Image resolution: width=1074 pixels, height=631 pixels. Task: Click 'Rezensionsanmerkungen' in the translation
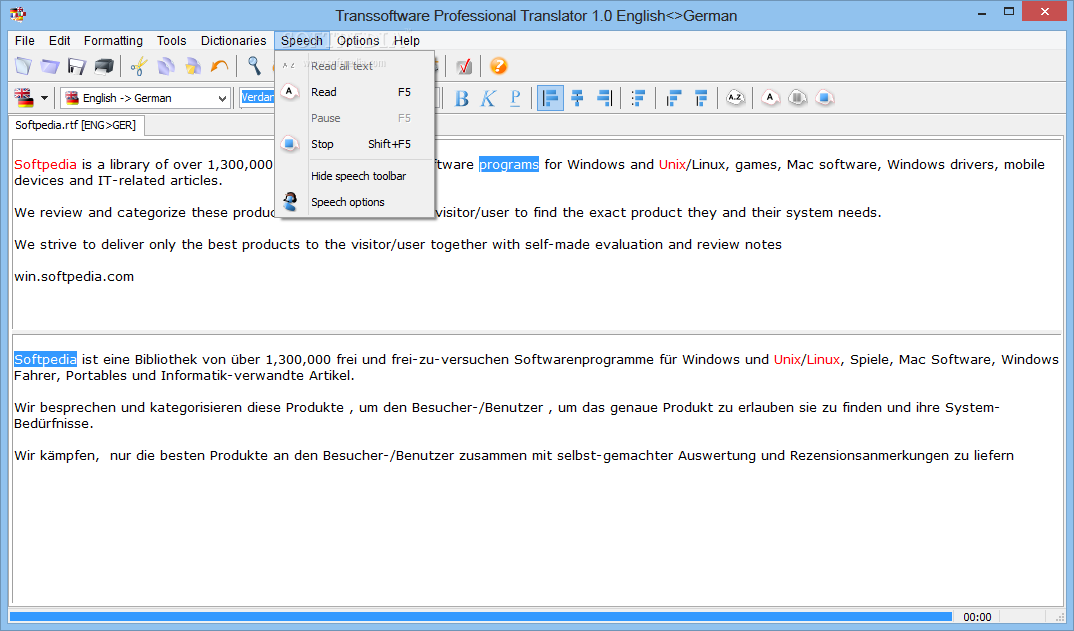click(x=869, y=456)
